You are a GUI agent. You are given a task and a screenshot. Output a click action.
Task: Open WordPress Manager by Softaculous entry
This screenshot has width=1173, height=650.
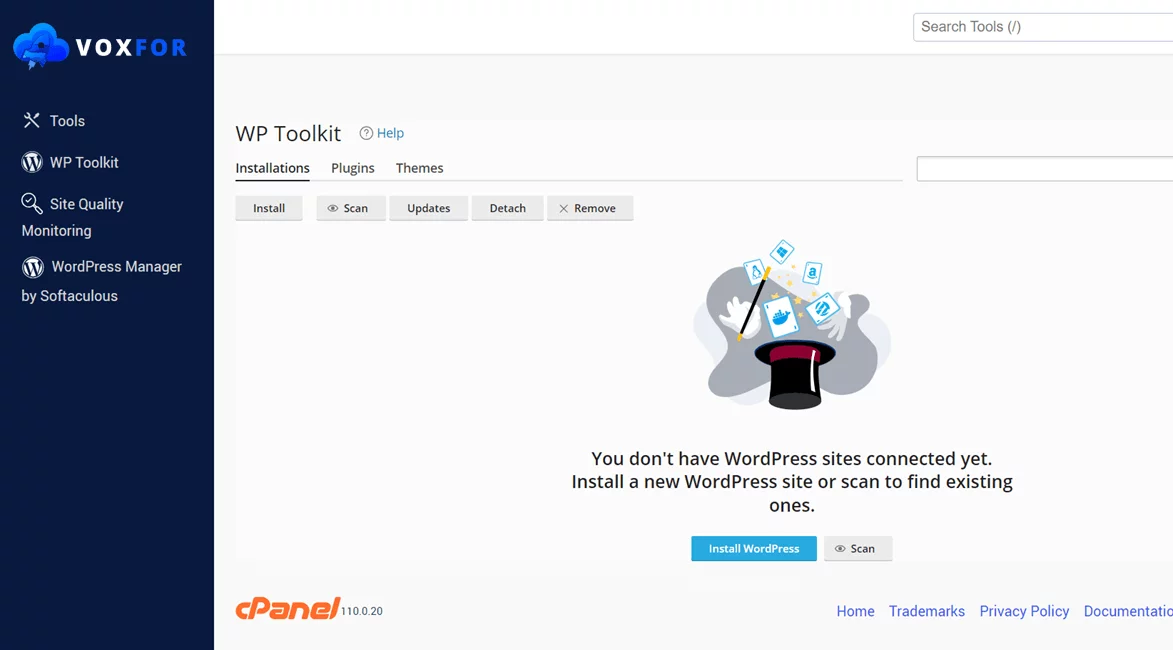click(x=102, y=280)
